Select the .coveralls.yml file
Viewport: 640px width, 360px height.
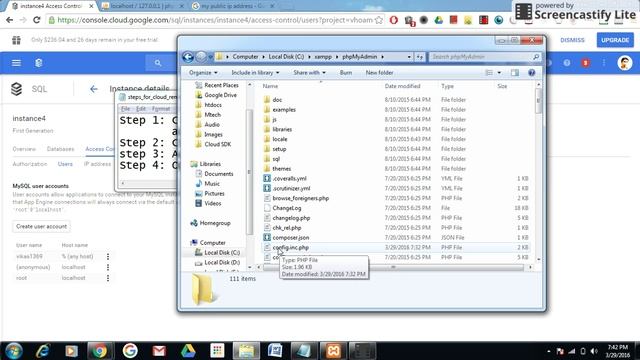coord(289,178)
